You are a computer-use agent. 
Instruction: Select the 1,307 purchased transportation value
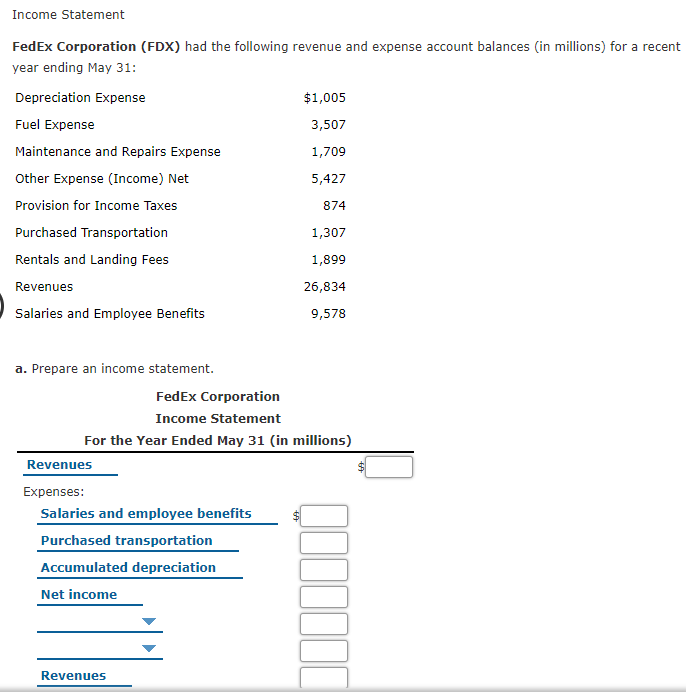pos(329,233)
